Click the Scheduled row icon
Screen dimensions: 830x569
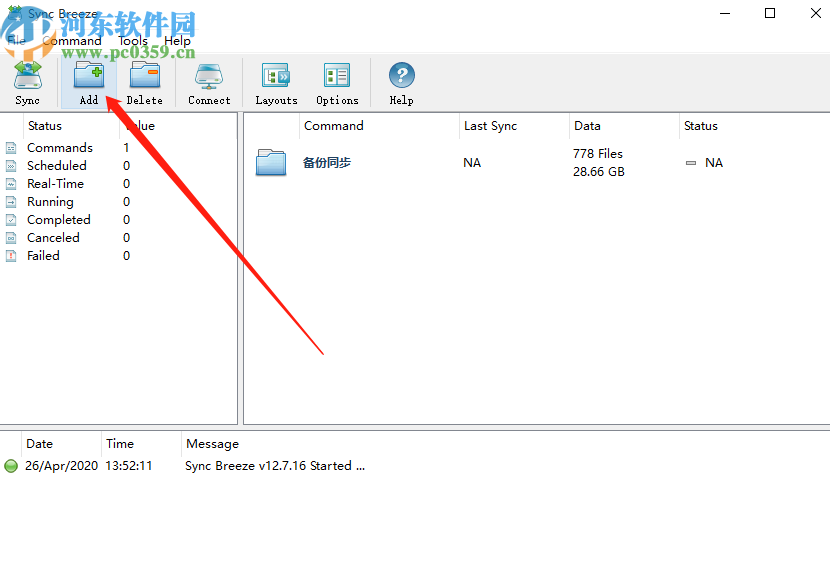[x=11, y=166]
